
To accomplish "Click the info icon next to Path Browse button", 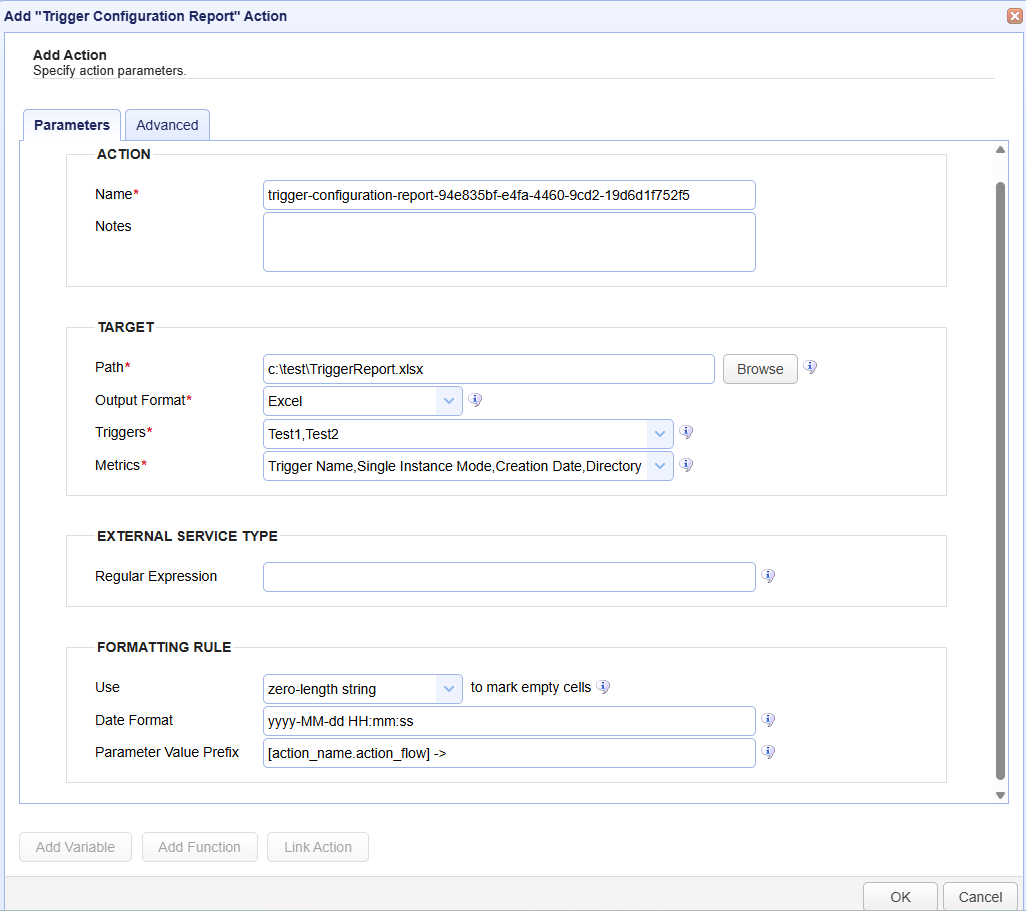I will point(810,367).
